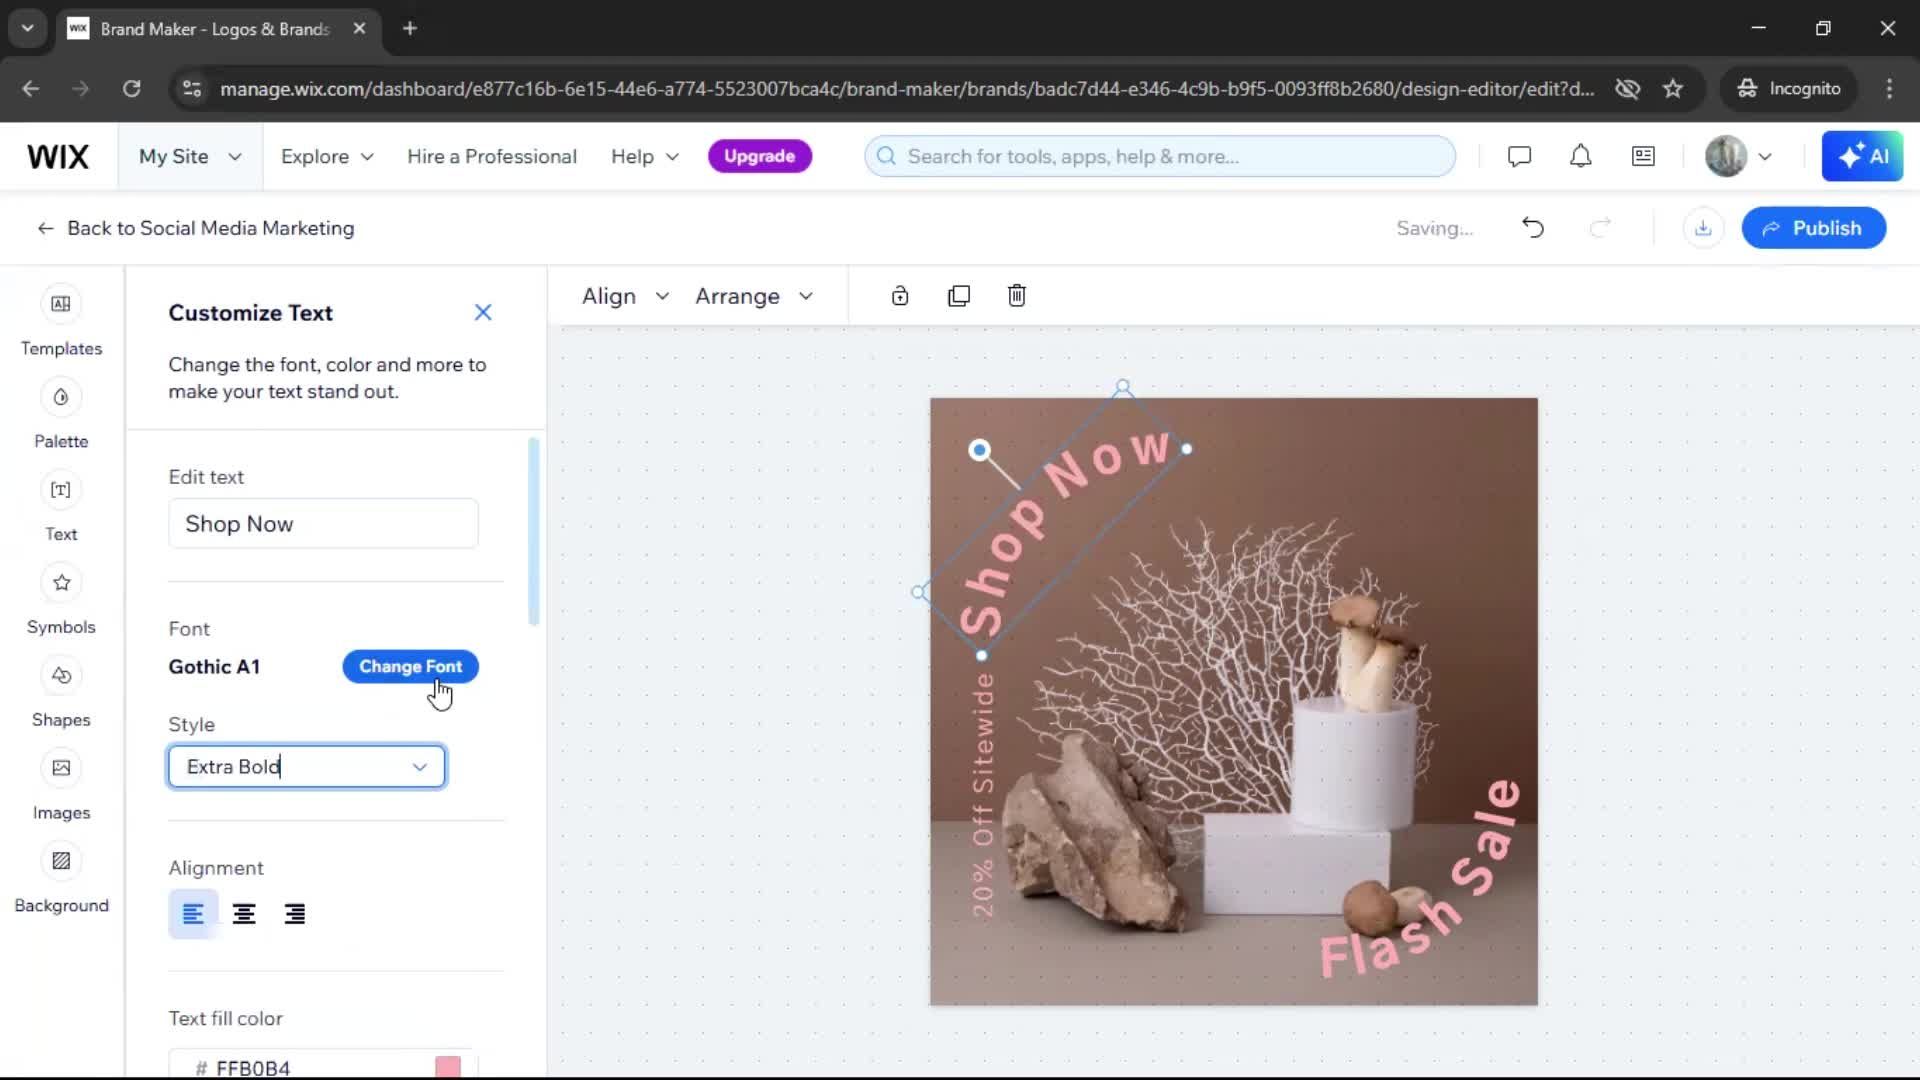Select left text alignment
Screen dimensions: 1920x1080
pyautogui.click(x=193, y=914)
